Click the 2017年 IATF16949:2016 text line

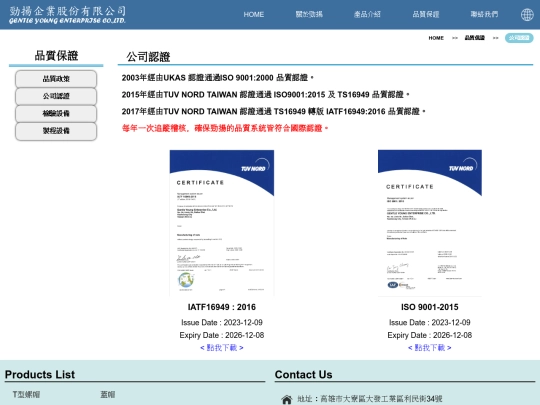[x=274, y=111]
